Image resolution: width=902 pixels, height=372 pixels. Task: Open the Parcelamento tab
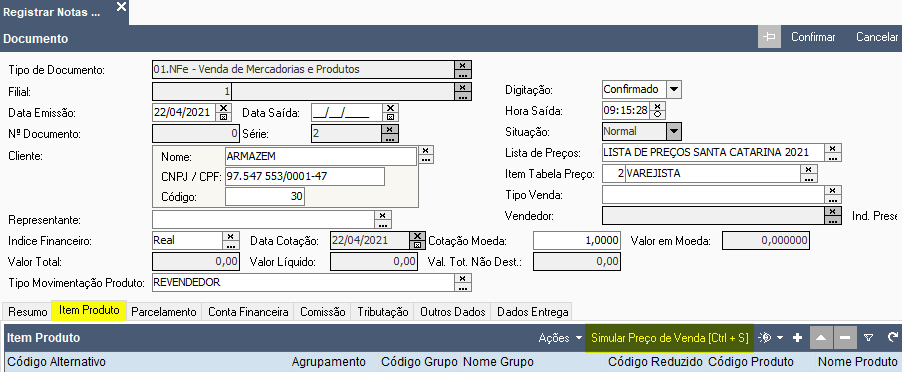coord(164,312)
